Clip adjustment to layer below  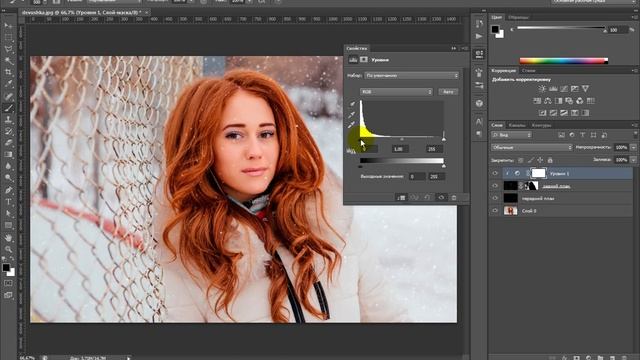(401, 198)
